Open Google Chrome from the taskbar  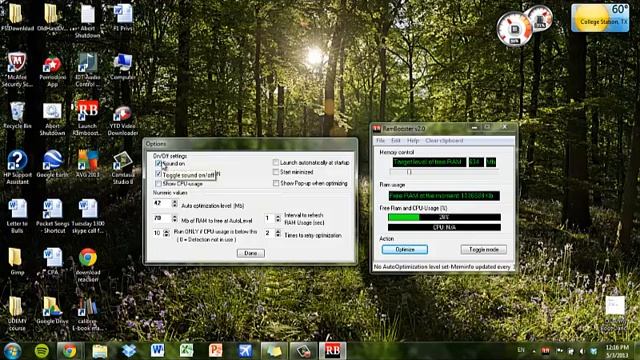69,351
